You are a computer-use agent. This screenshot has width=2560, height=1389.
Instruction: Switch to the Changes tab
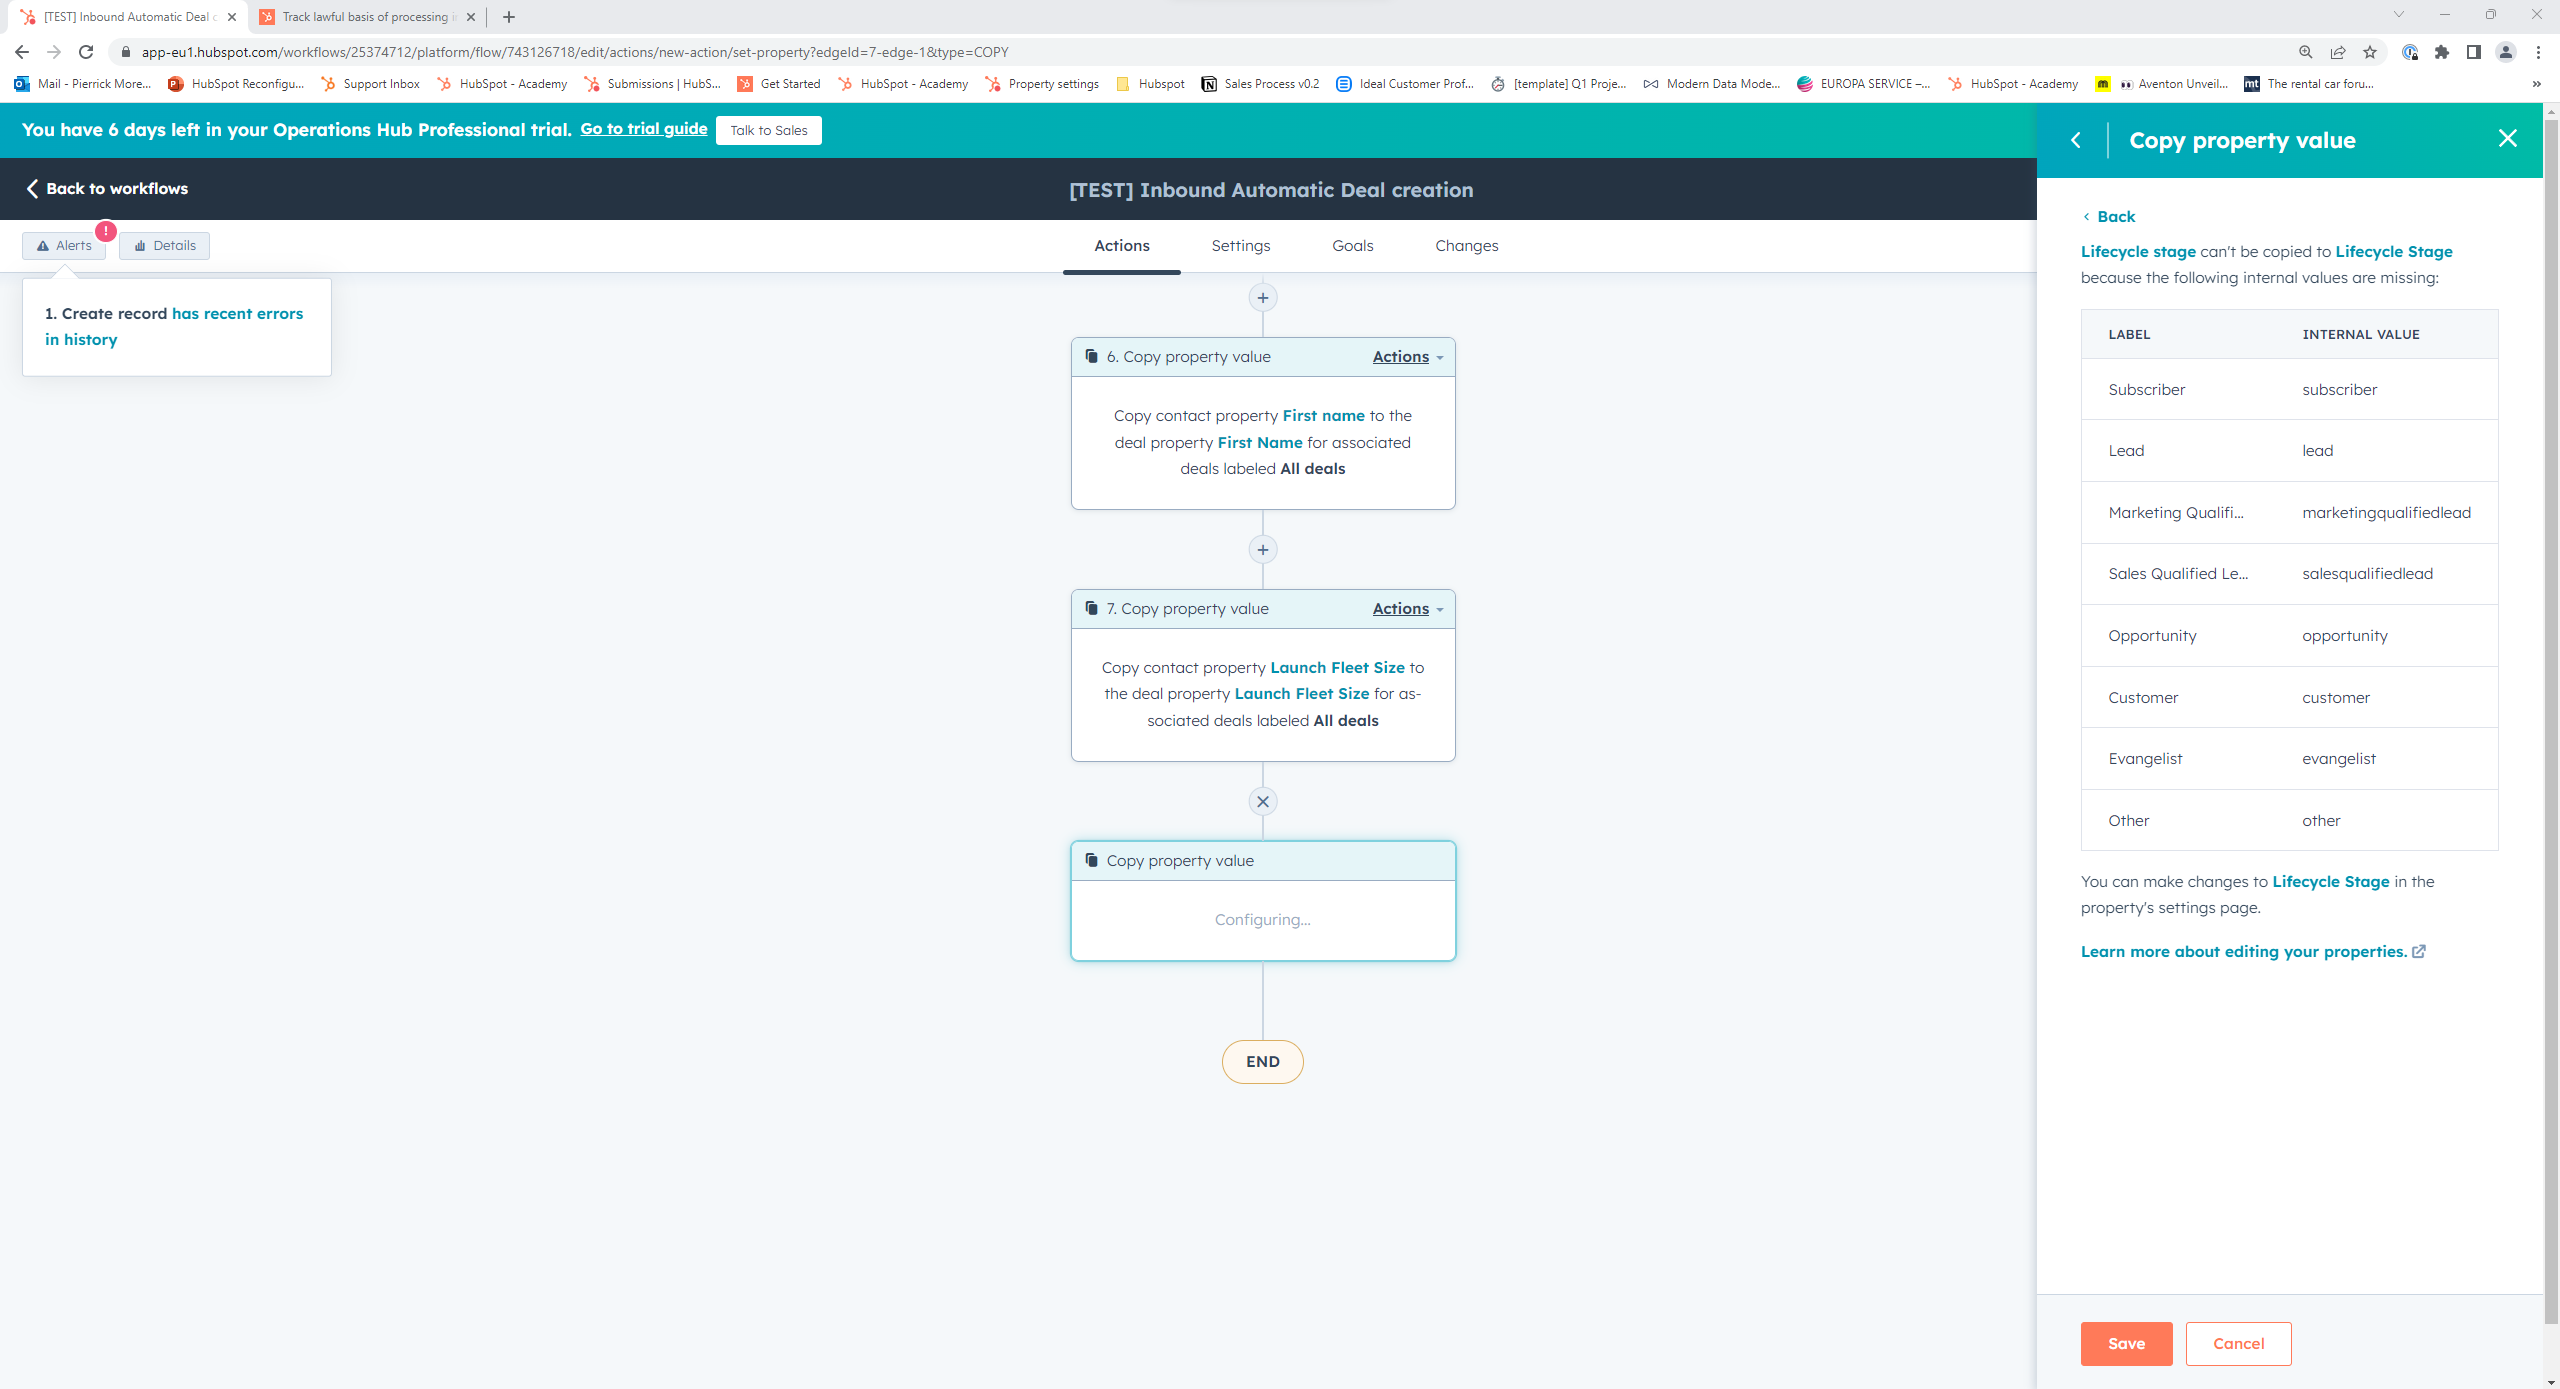pyautogui.click(x=1466, y=245)
